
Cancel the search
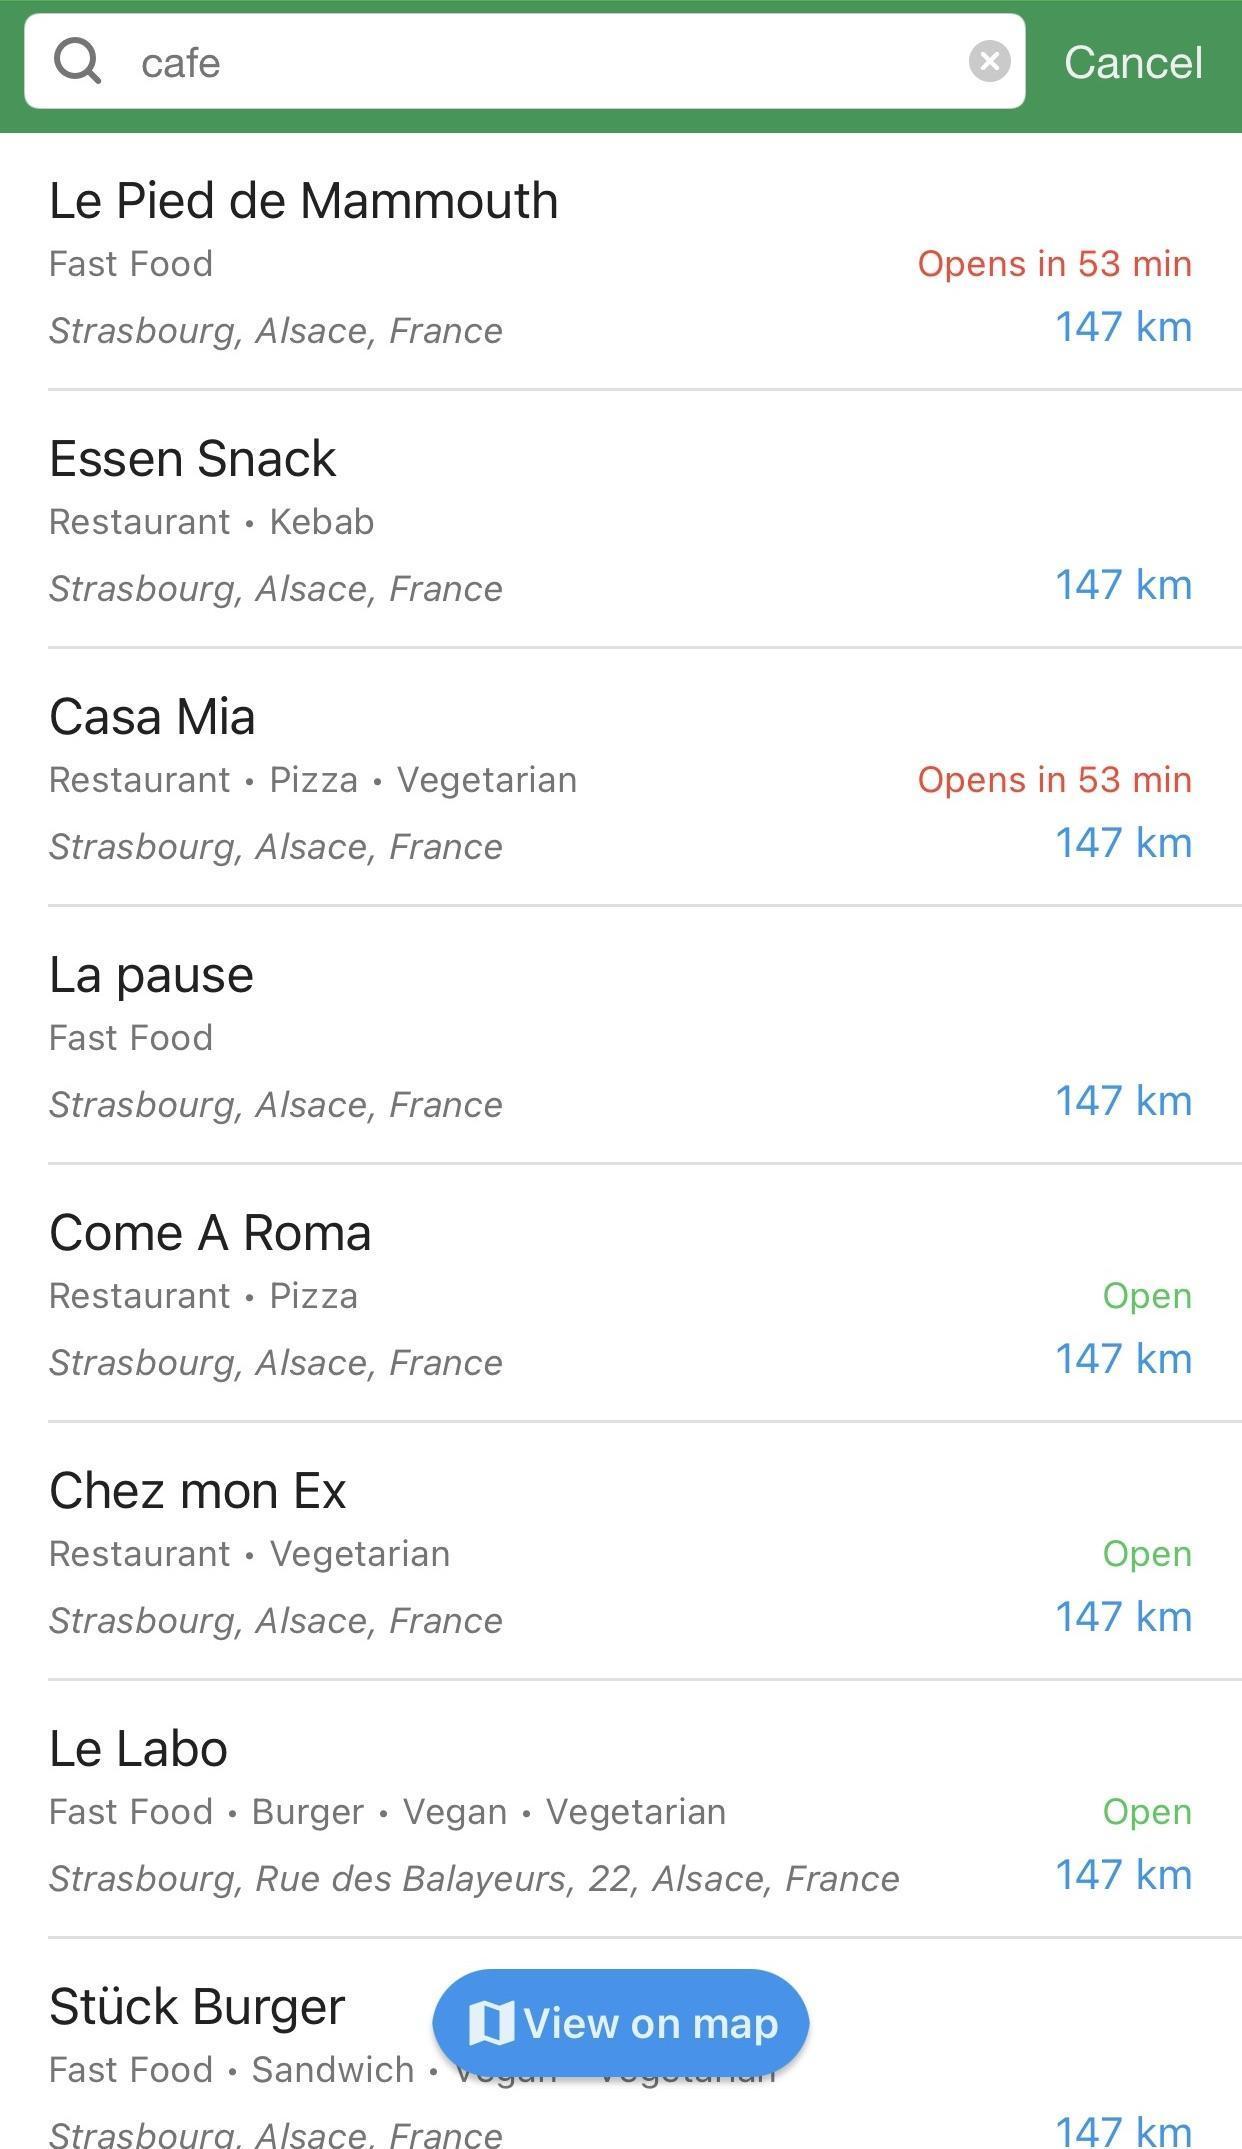[1132, 63]
